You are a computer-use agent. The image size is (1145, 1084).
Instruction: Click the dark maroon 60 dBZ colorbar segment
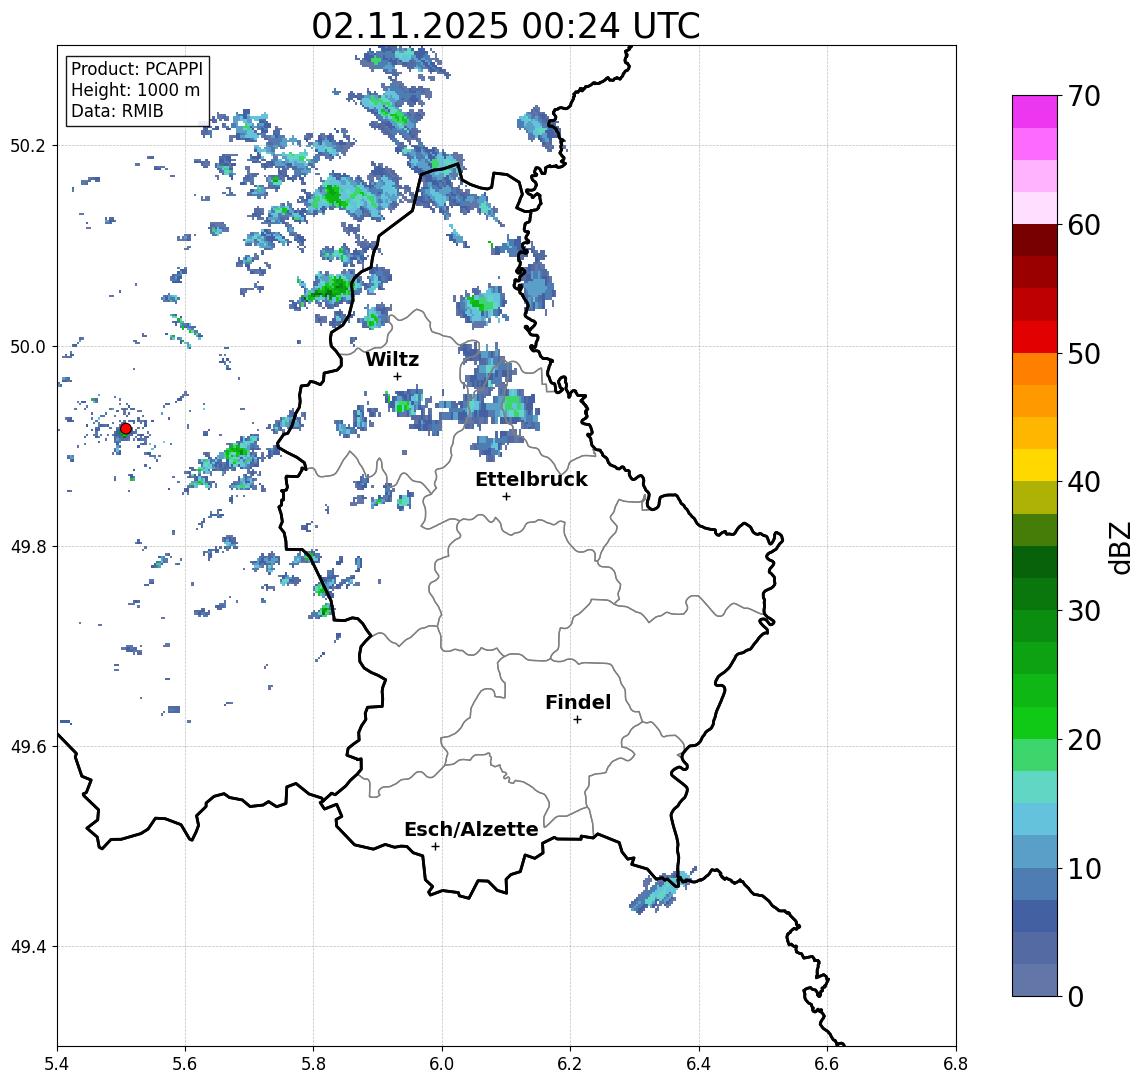1035,240
